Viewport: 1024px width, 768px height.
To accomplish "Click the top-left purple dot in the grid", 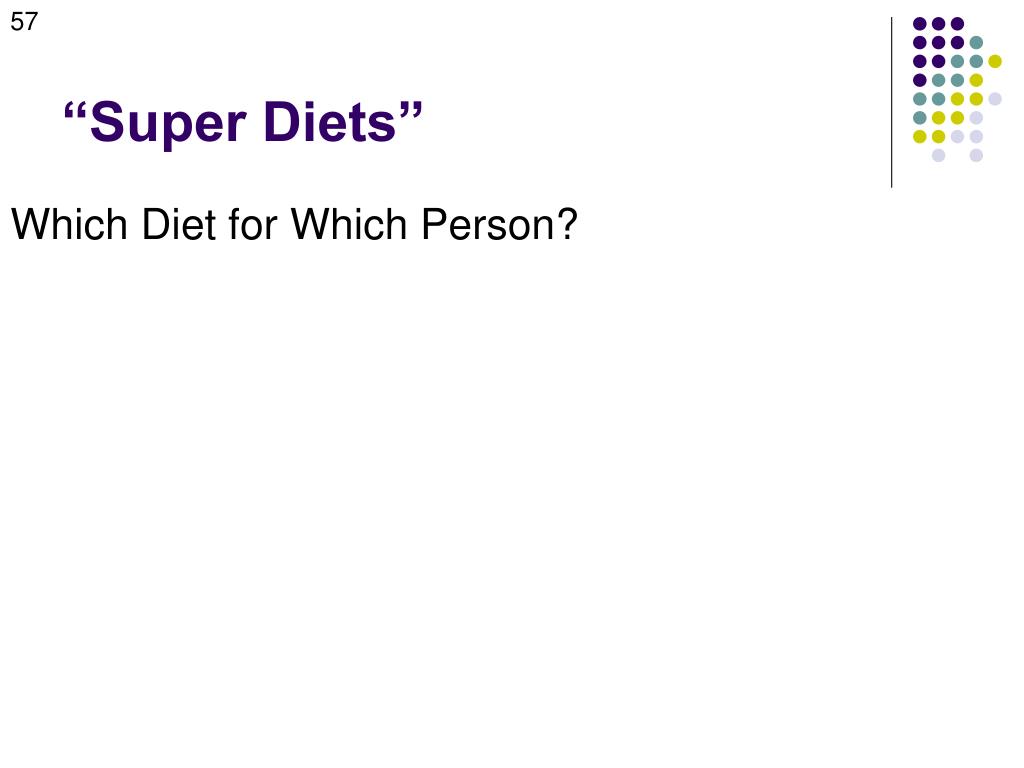I will [919, 23].
